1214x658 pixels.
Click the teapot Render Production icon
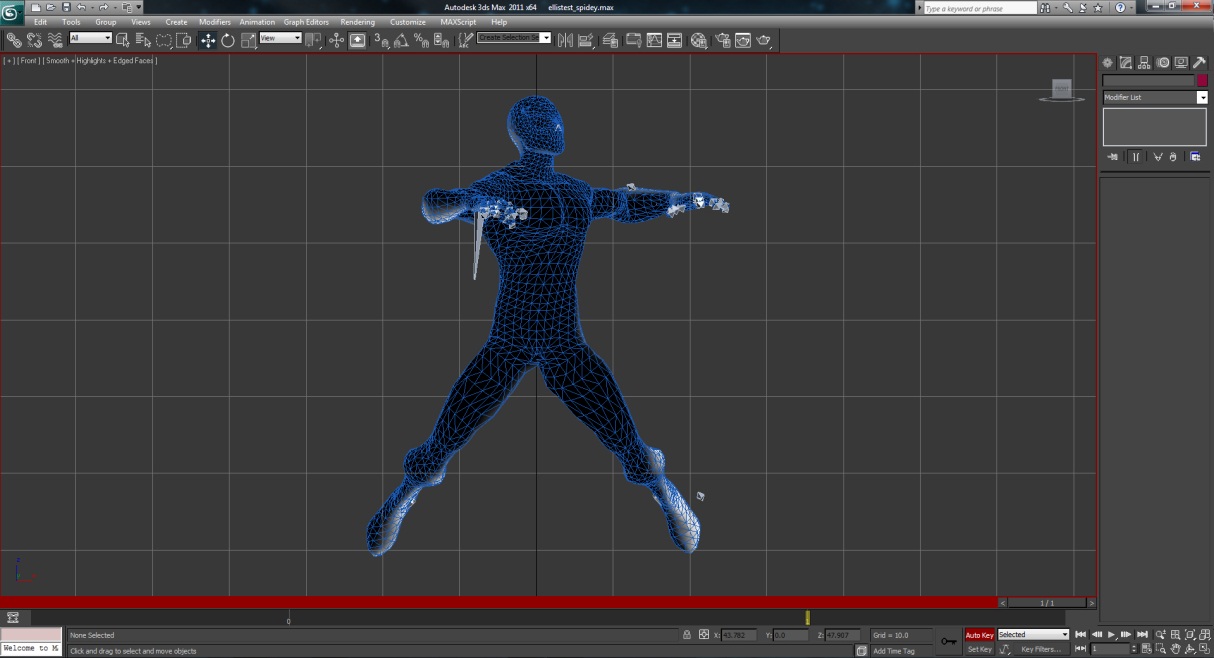point(764,41)
